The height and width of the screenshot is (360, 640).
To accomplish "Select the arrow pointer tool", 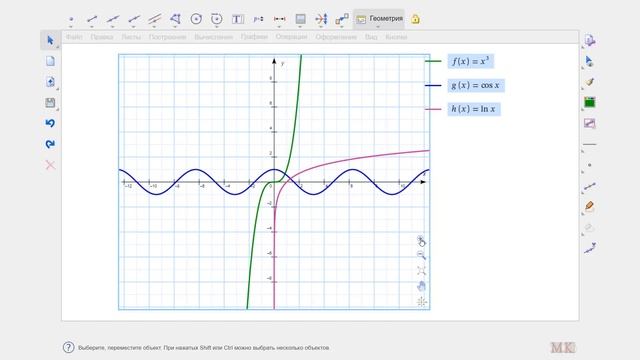I will click(x=50, y=40).
